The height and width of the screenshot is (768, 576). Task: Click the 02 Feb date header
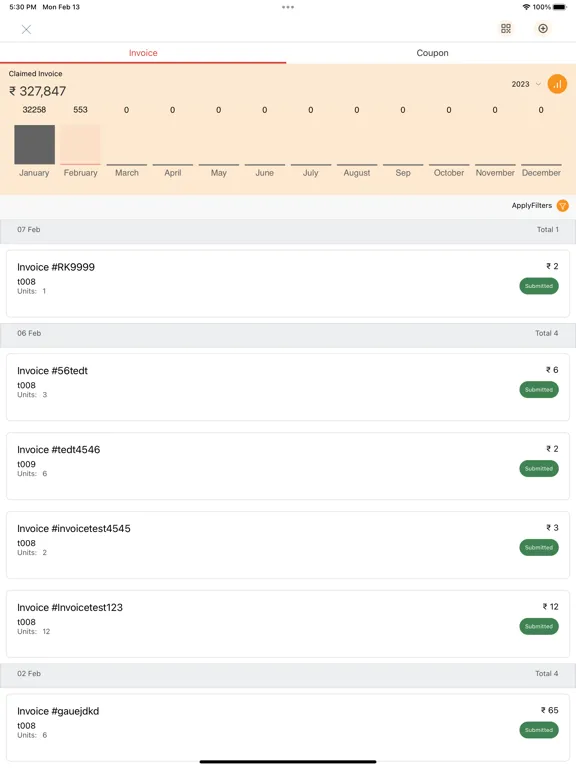tap(288, 674)
